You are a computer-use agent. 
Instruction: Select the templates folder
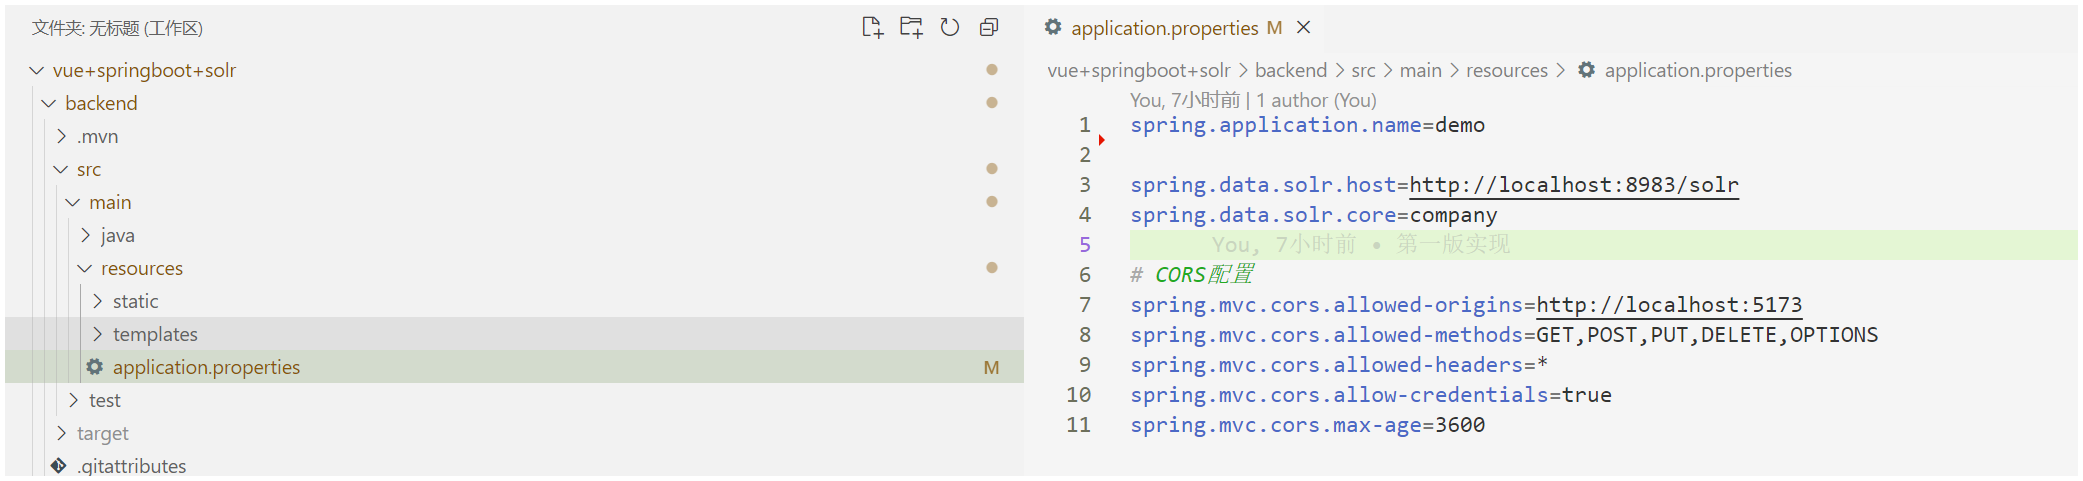(x=155, y=334)
